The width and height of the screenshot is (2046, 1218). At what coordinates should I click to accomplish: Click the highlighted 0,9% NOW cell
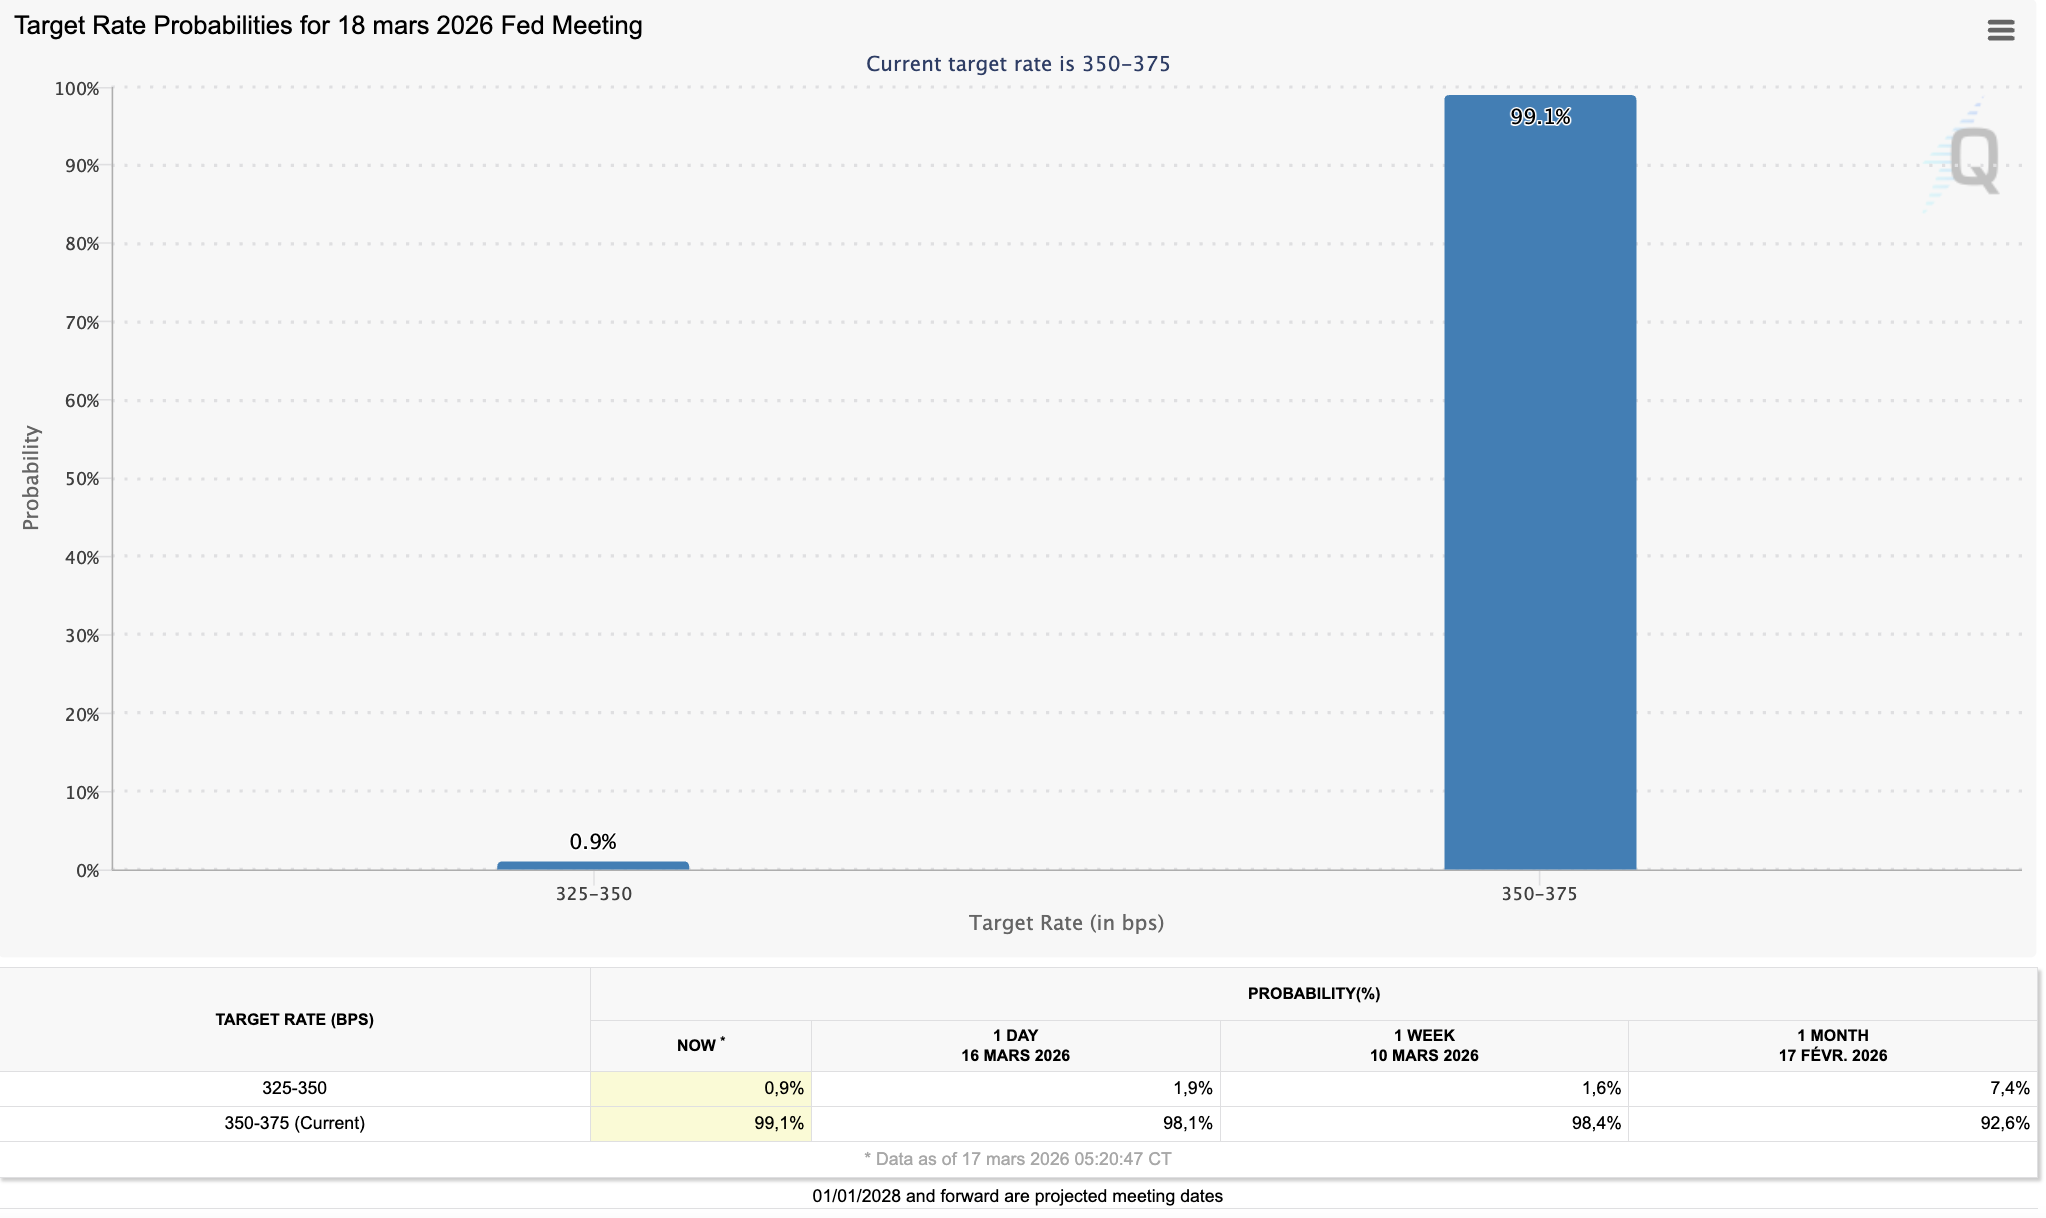pyautogui.click(x=700, y=1087)
